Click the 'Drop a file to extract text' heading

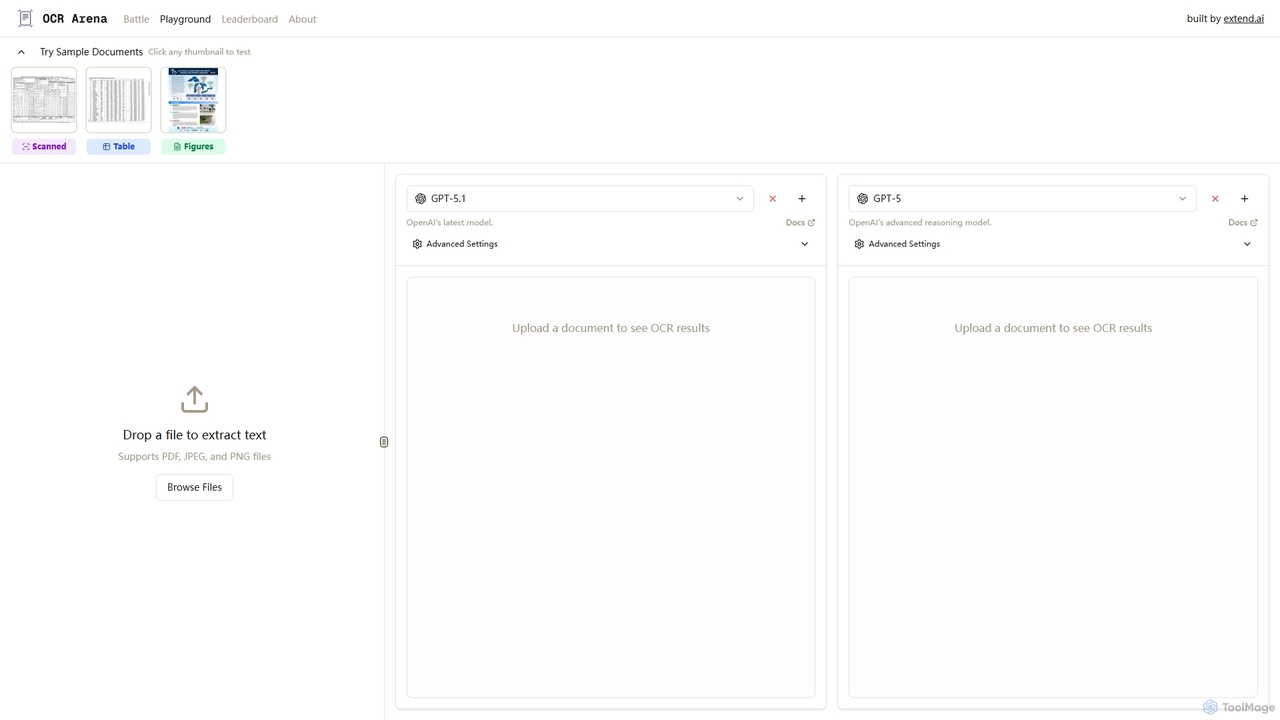coord(194,435)
